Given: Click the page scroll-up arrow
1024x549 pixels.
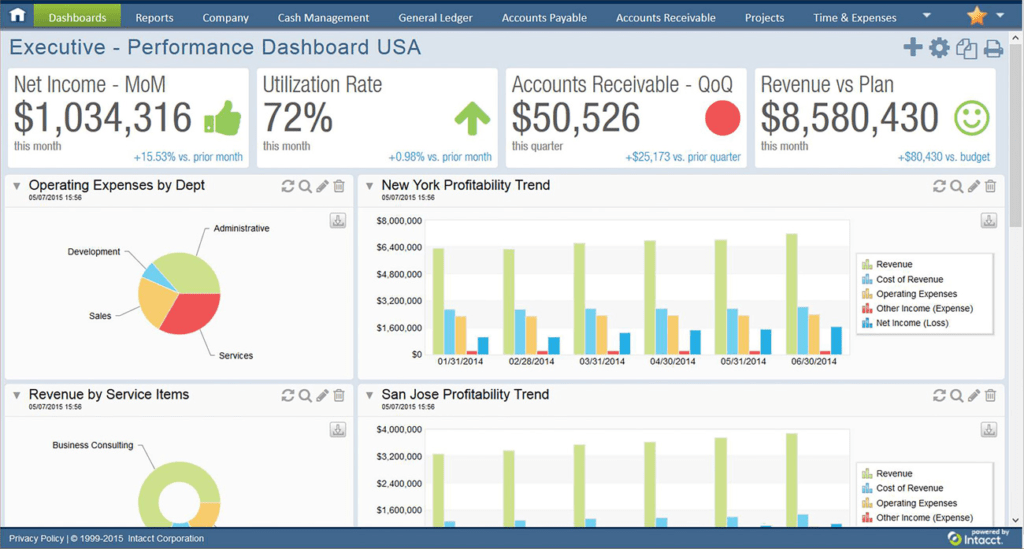Looking at the screenshot, I should coord(1015,38).
